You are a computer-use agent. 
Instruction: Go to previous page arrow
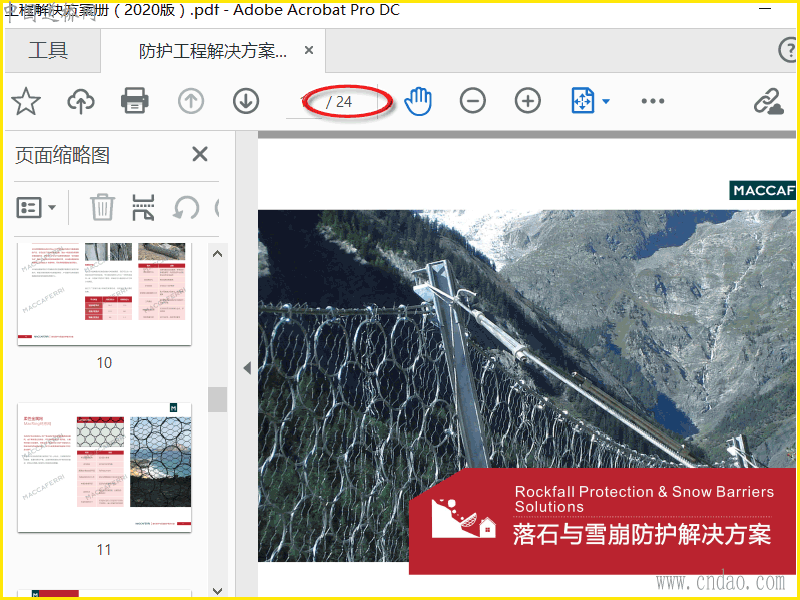[x=191, y=101]
